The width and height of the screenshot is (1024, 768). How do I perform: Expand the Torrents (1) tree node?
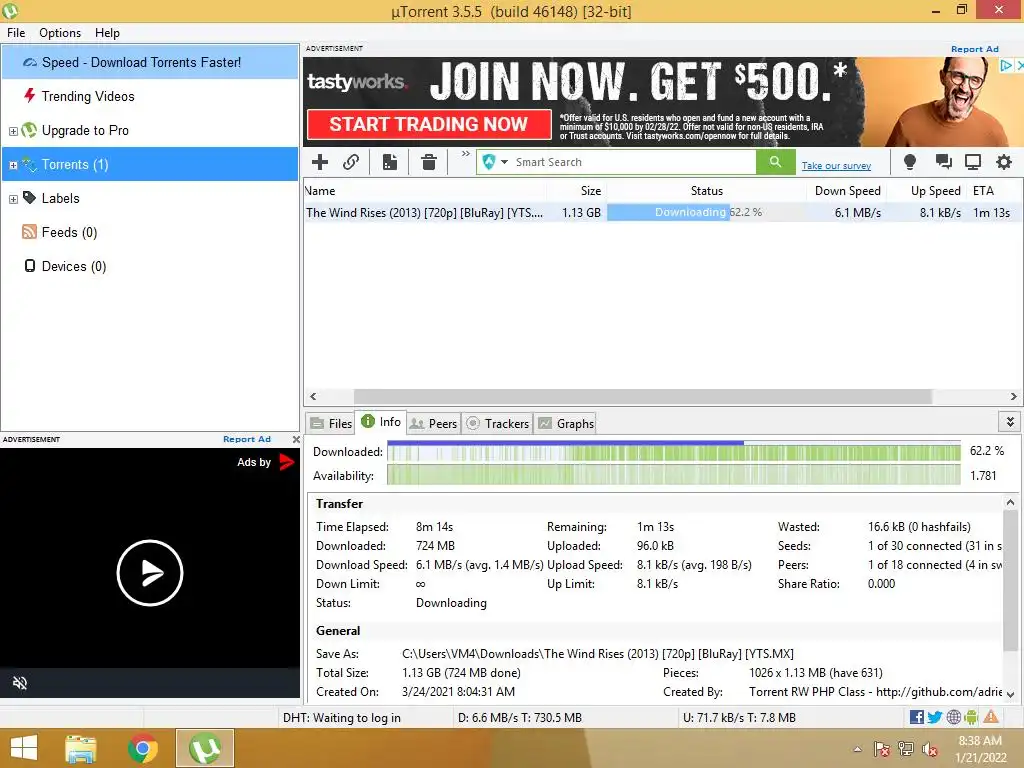coord(13,165)
